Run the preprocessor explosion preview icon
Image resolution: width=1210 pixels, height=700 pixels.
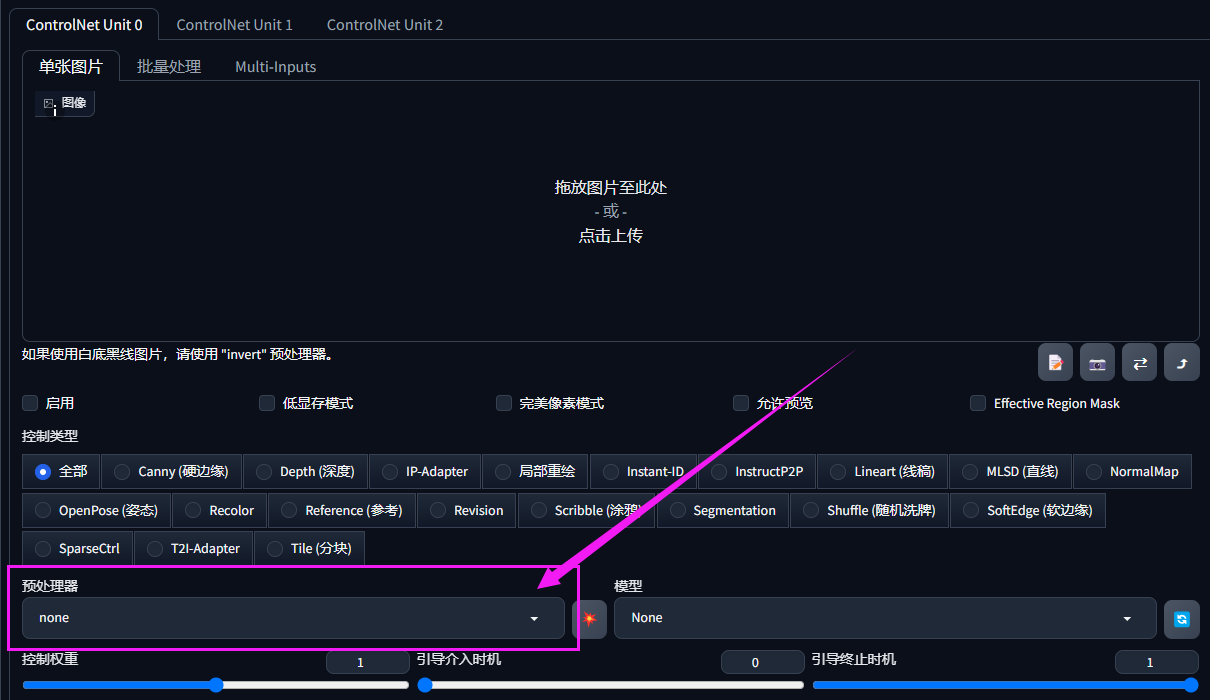click(589, 618)
